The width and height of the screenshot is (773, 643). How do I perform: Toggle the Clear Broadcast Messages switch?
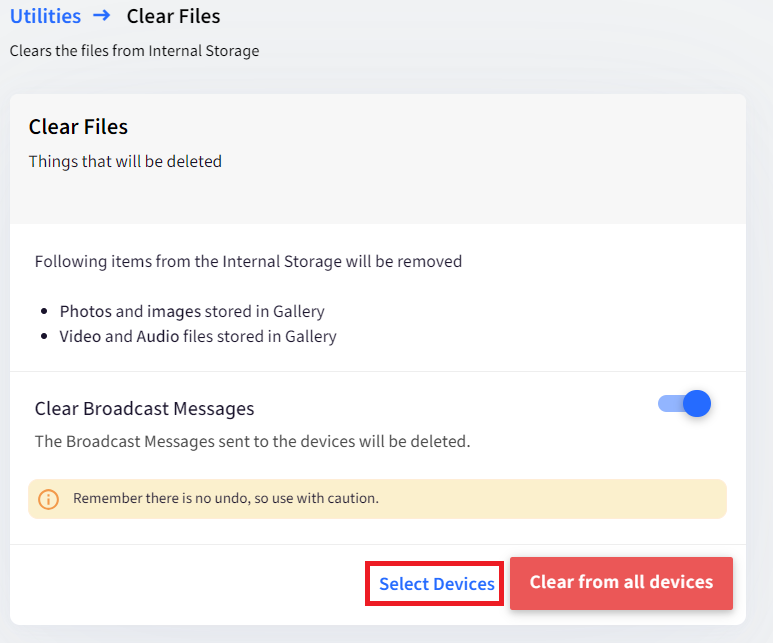(684, 404)
